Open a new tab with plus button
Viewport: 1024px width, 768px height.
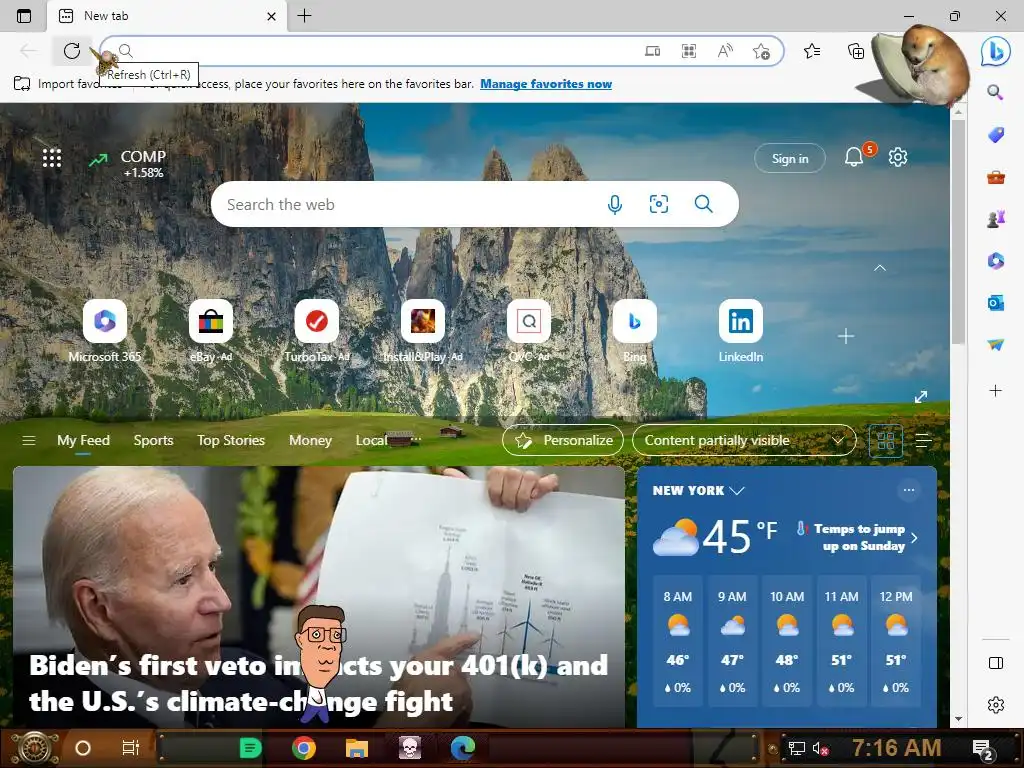click(x=304, y=16)
